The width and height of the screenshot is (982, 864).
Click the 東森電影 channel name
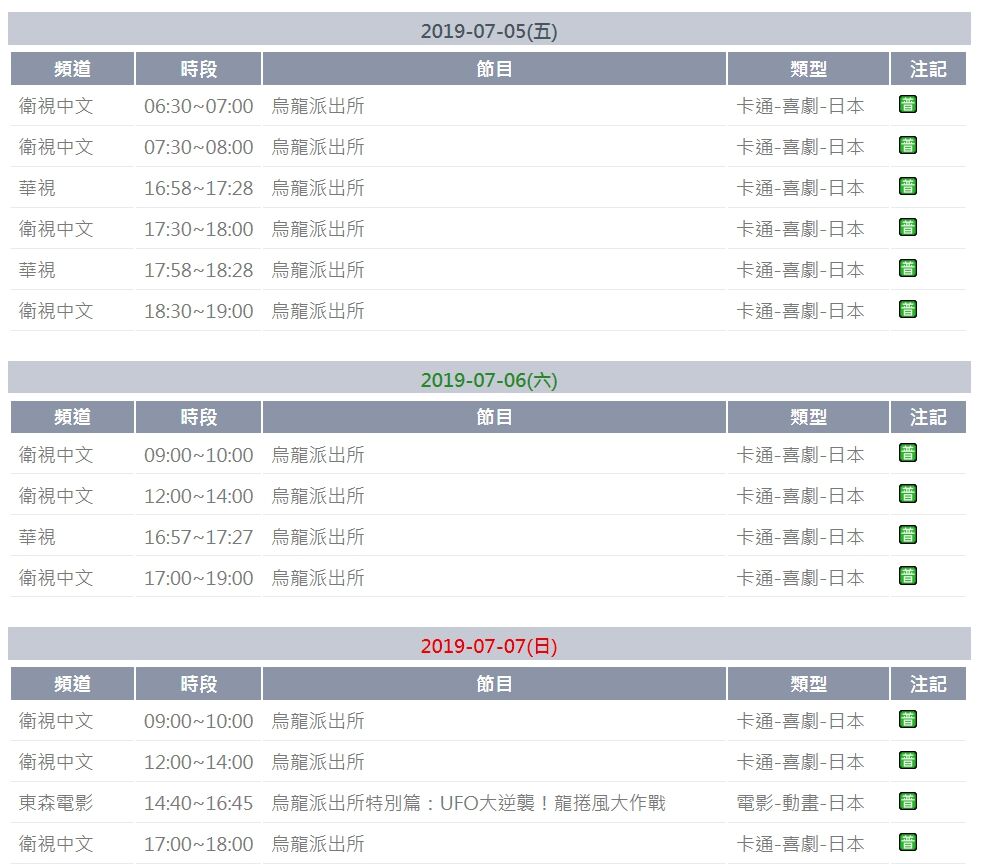[56, 803]
